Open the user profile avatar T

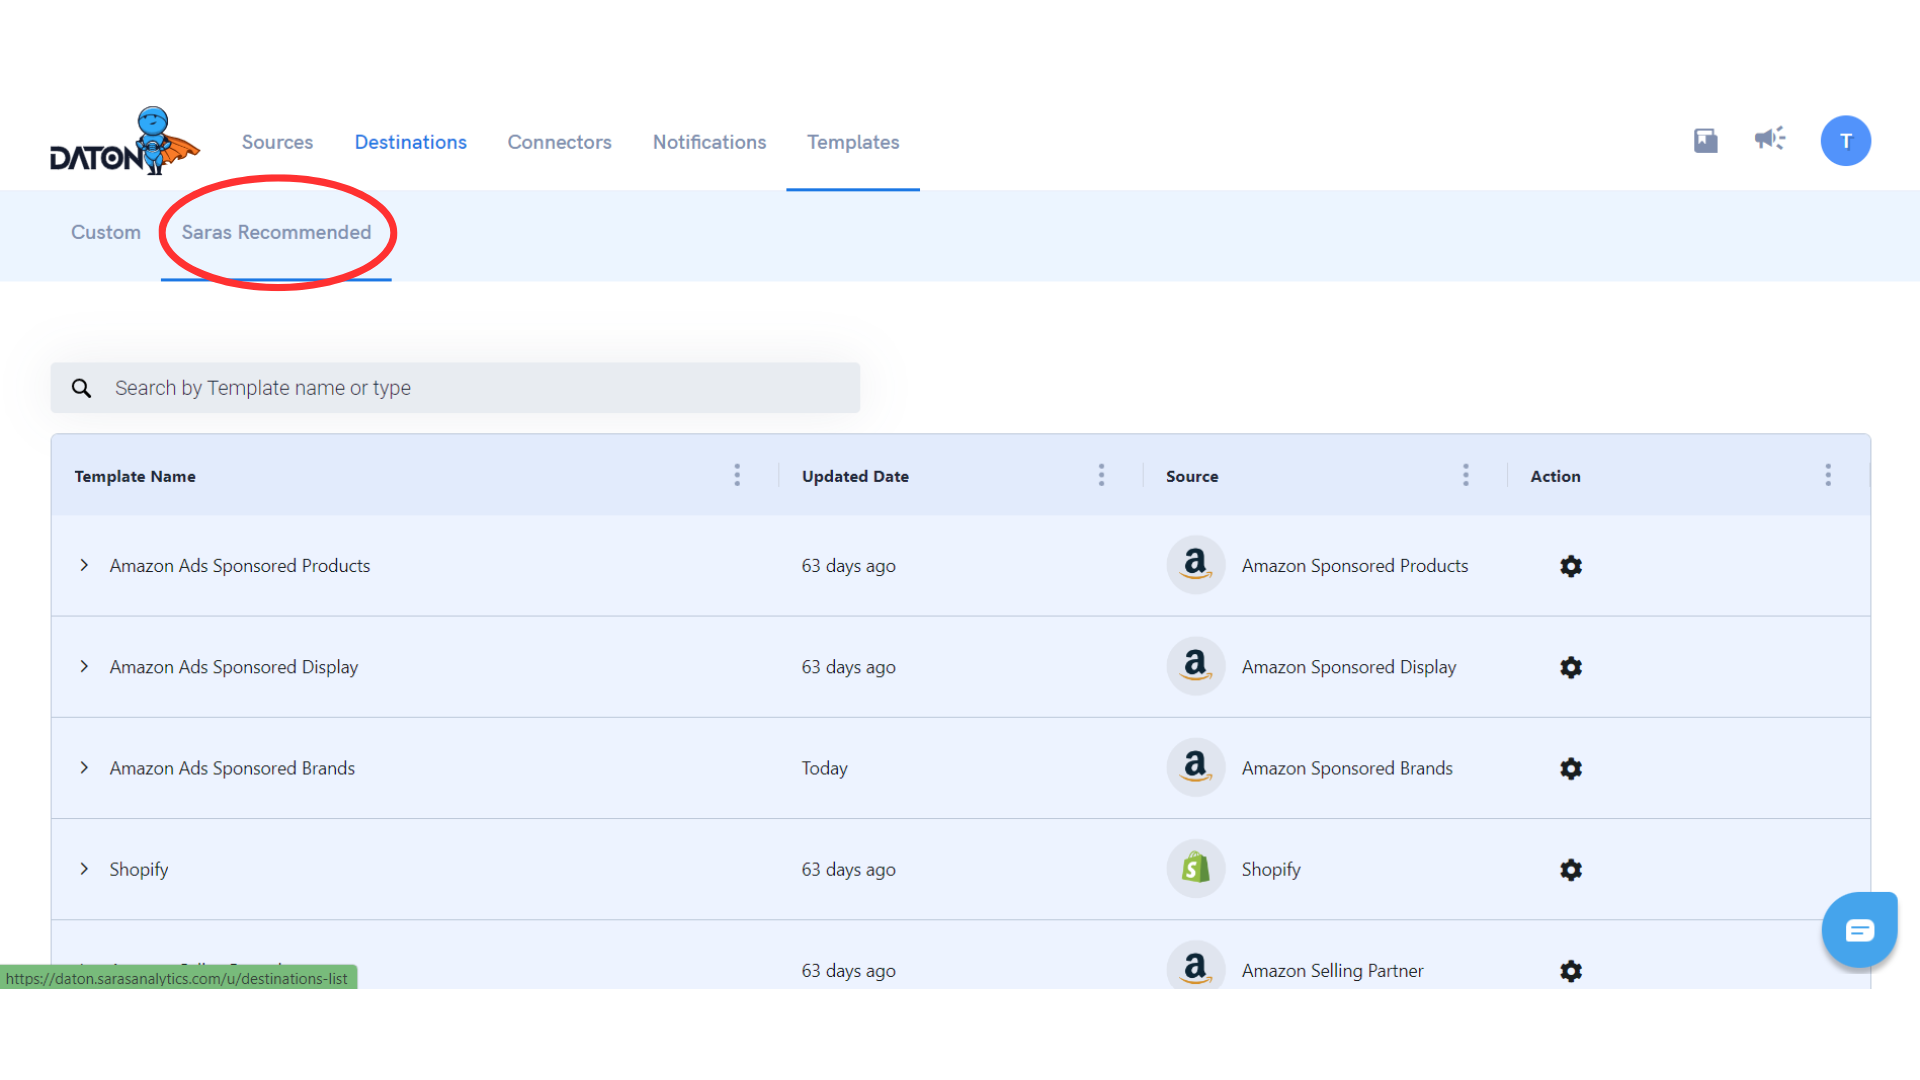click(1845, 141)
